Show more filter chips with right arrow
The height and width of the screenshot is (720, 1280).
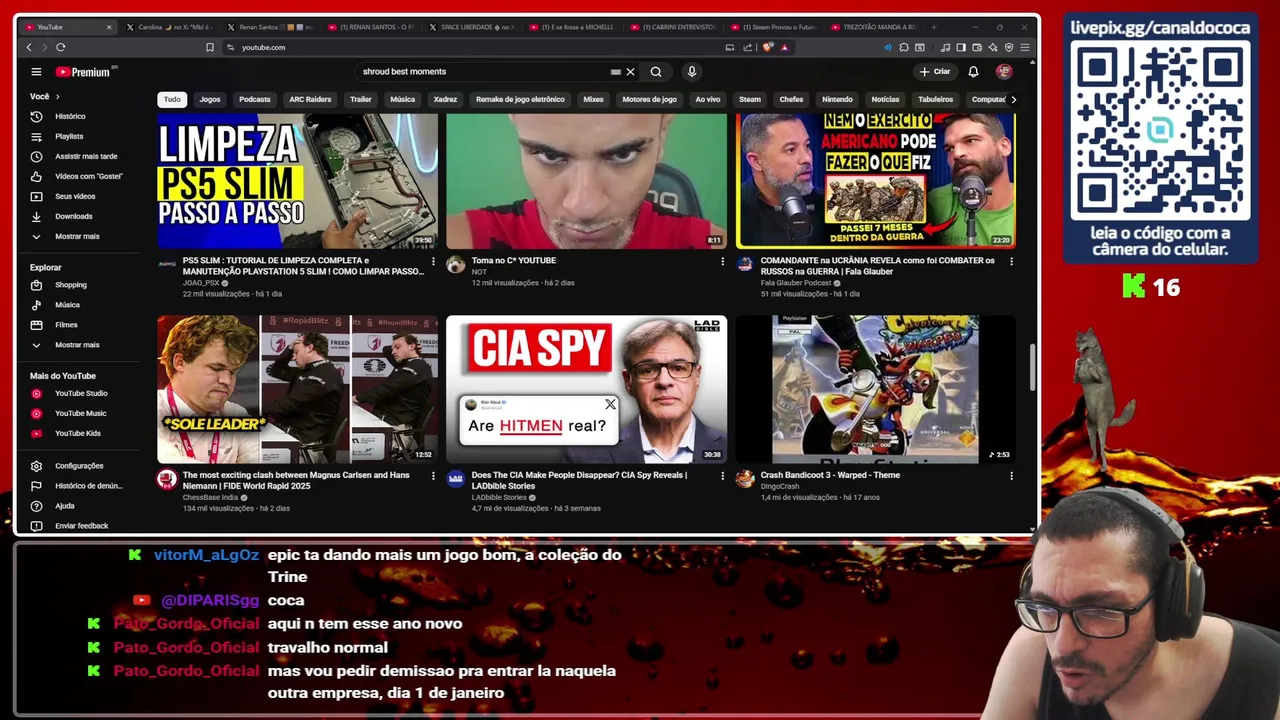[x=1013, y=100]
